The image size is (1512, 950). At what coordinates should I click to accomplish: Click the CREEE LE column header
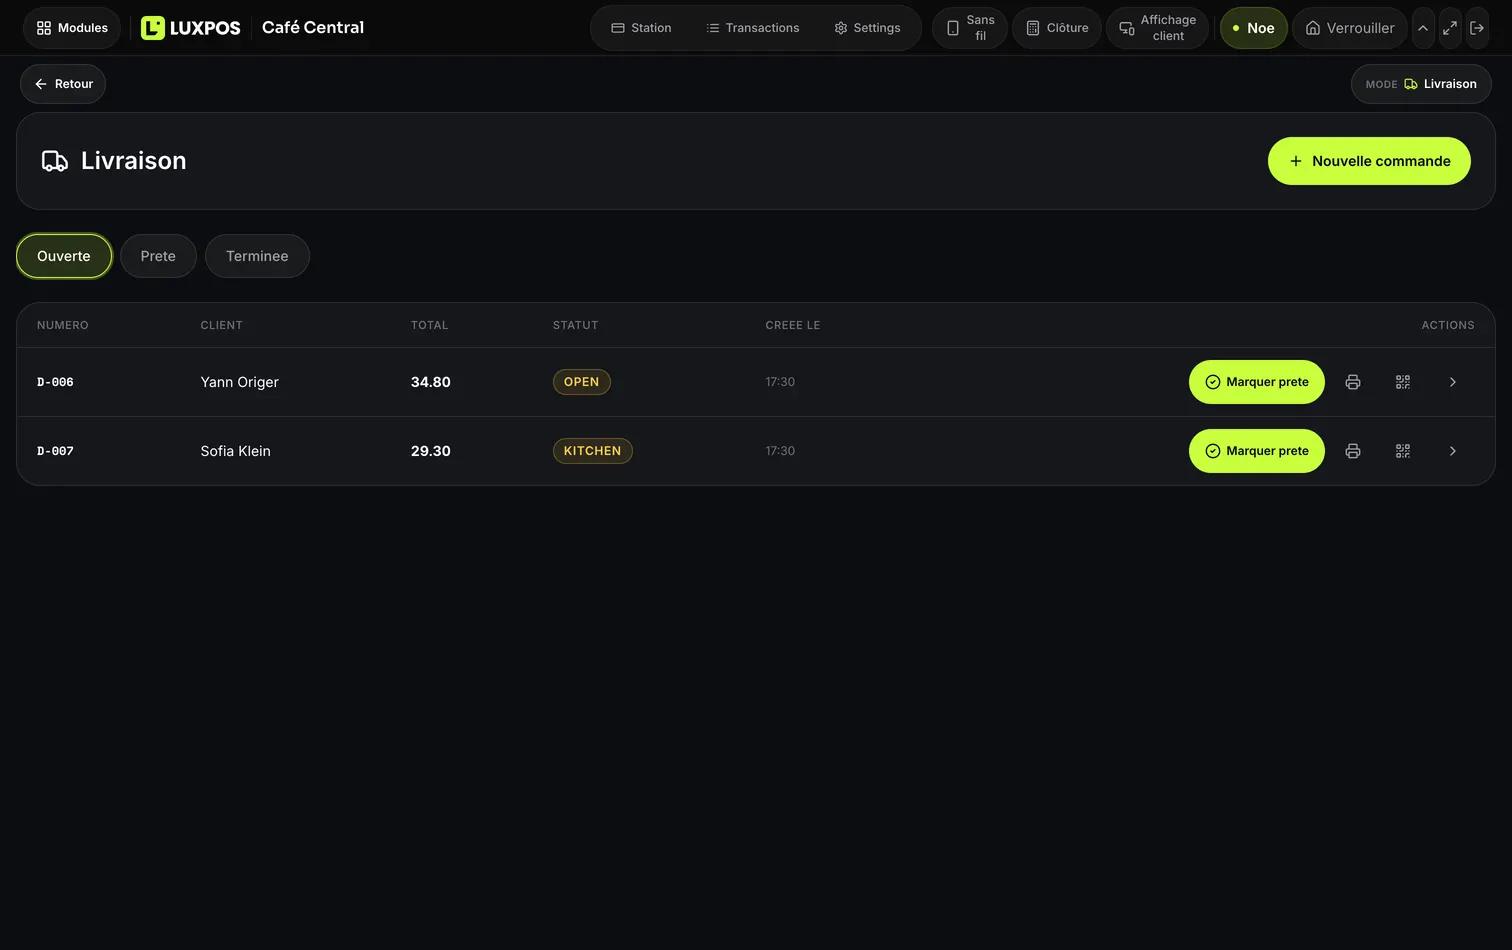pos(792,325)
